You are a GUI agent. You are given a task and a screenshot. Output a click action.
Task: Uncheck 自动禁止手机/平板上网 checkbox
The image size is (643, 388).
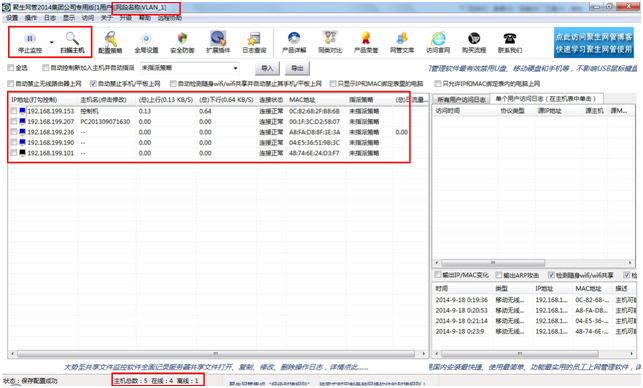click(93, 84)
